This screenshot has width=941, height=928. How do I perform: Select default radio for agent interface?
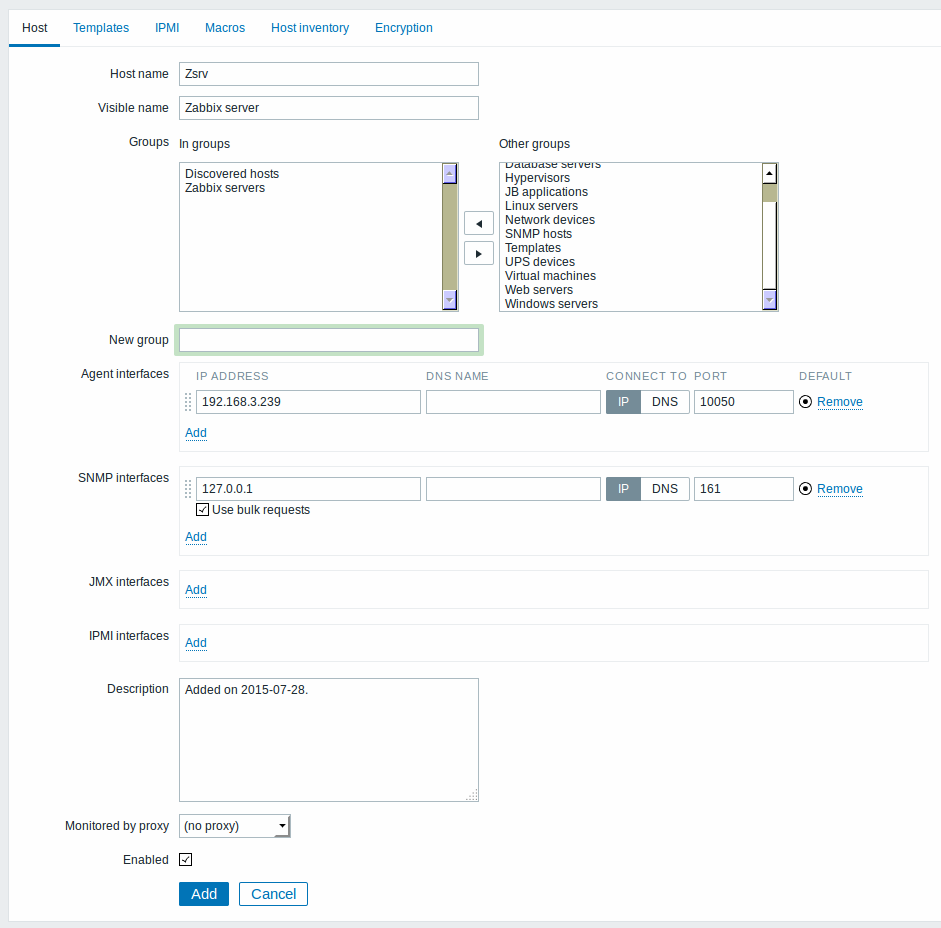tap(805, 402)
